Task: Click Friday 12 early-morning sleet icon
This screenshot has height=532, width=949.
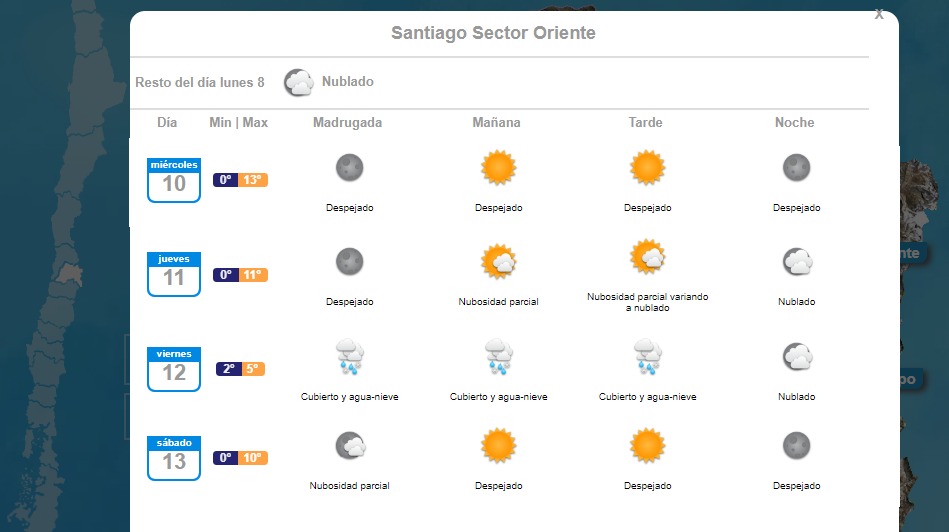Action: tap(349, 356)
